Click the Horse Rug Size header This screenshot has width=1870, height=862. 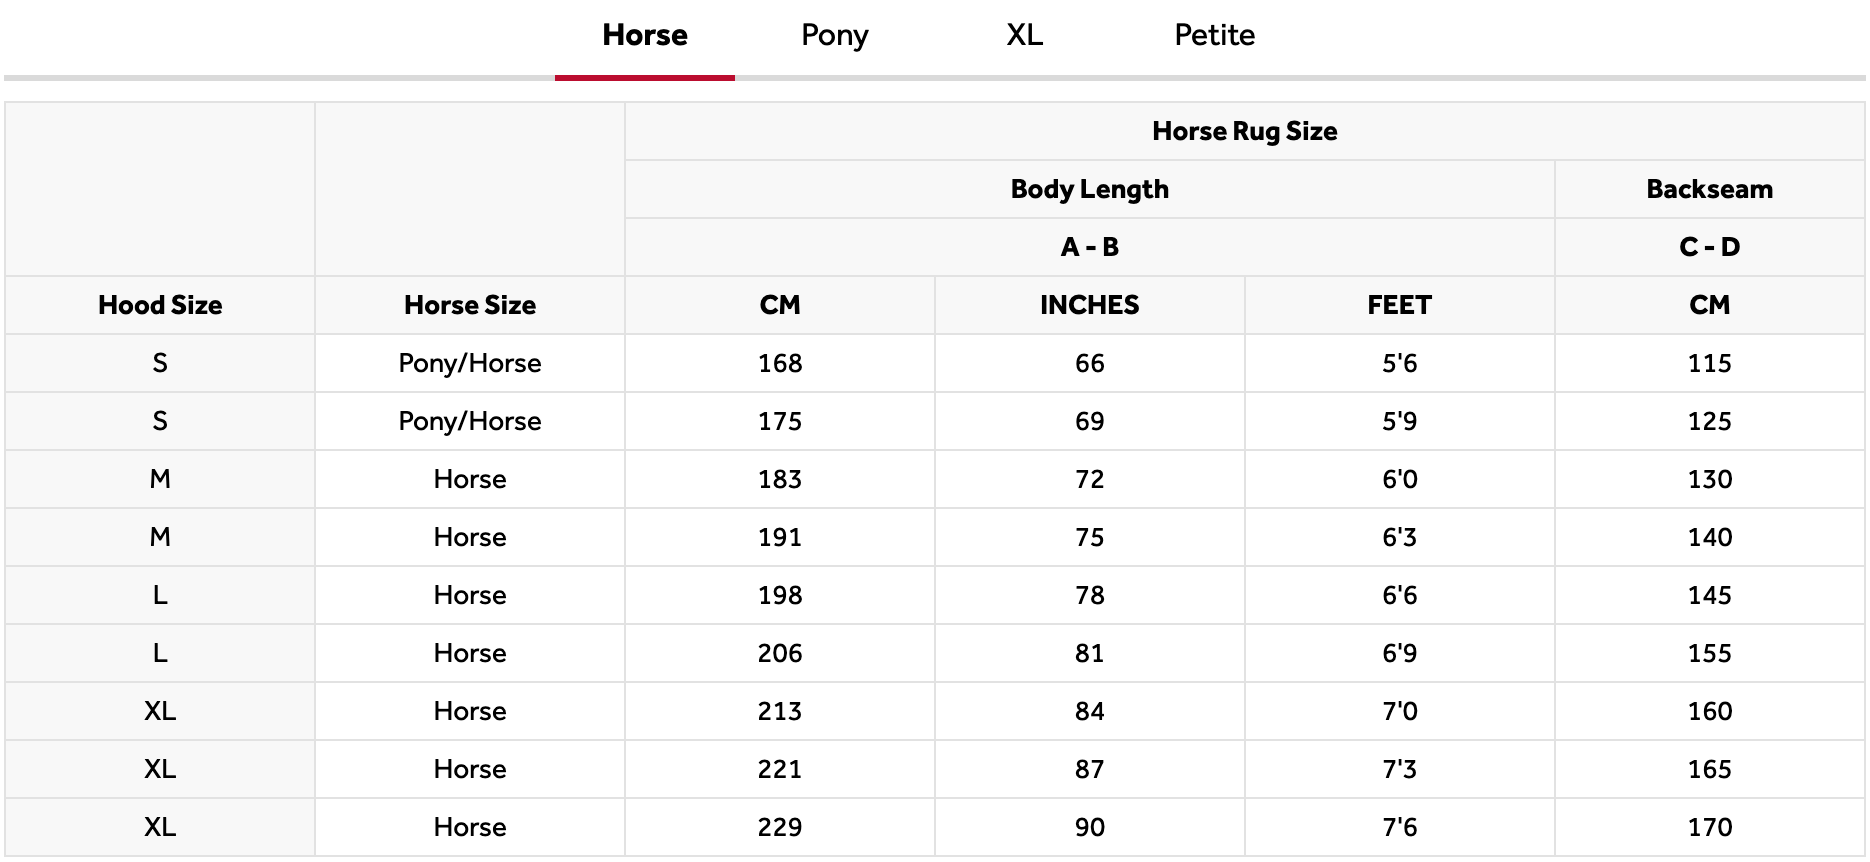(x=1244, y=131)
